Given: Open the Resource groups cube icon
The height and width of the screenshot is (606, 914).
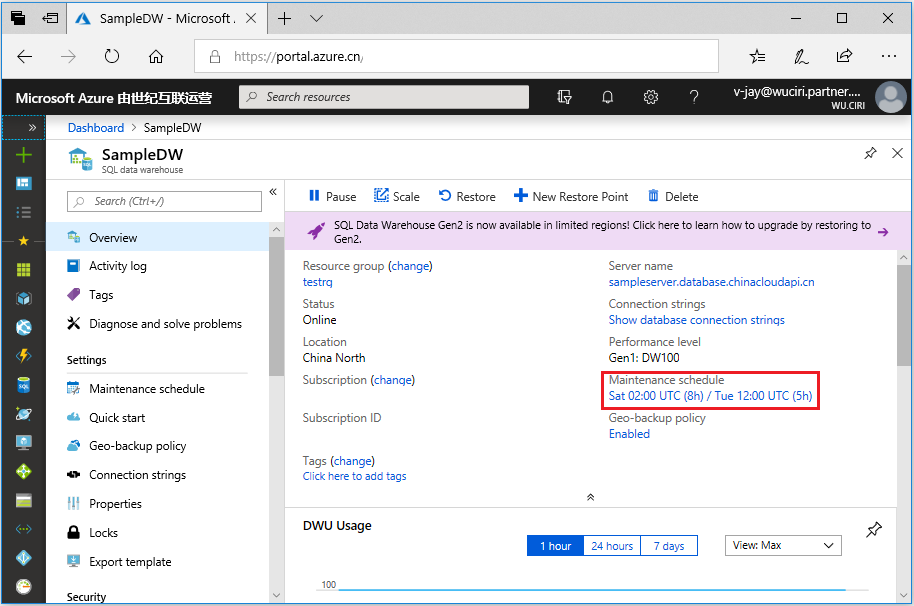Looking at the screenshot, I should click(23, 298).
